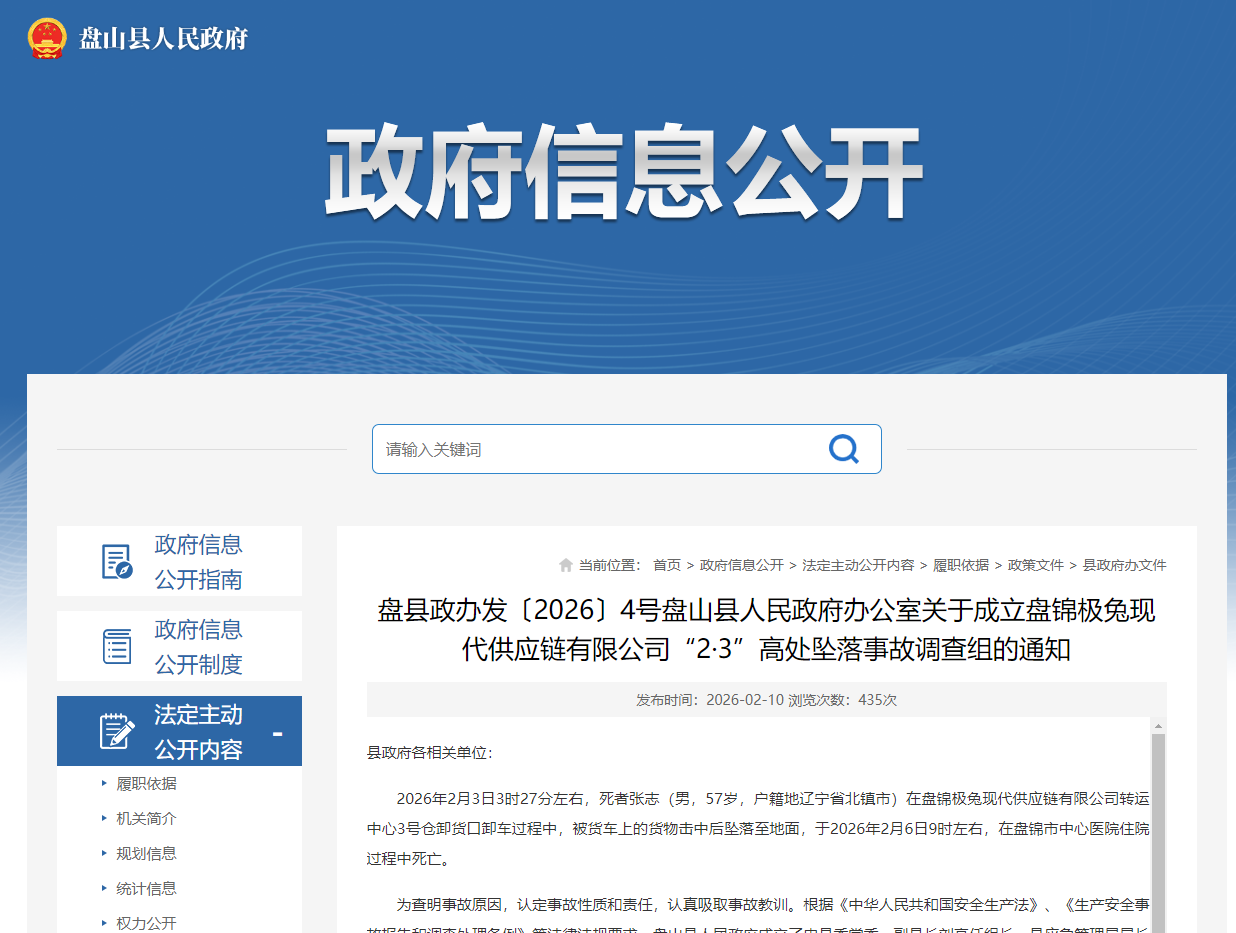Click 政策文件 breadcrumb link
This screenshot has width=1236, height=933.
coord(1036,565)
